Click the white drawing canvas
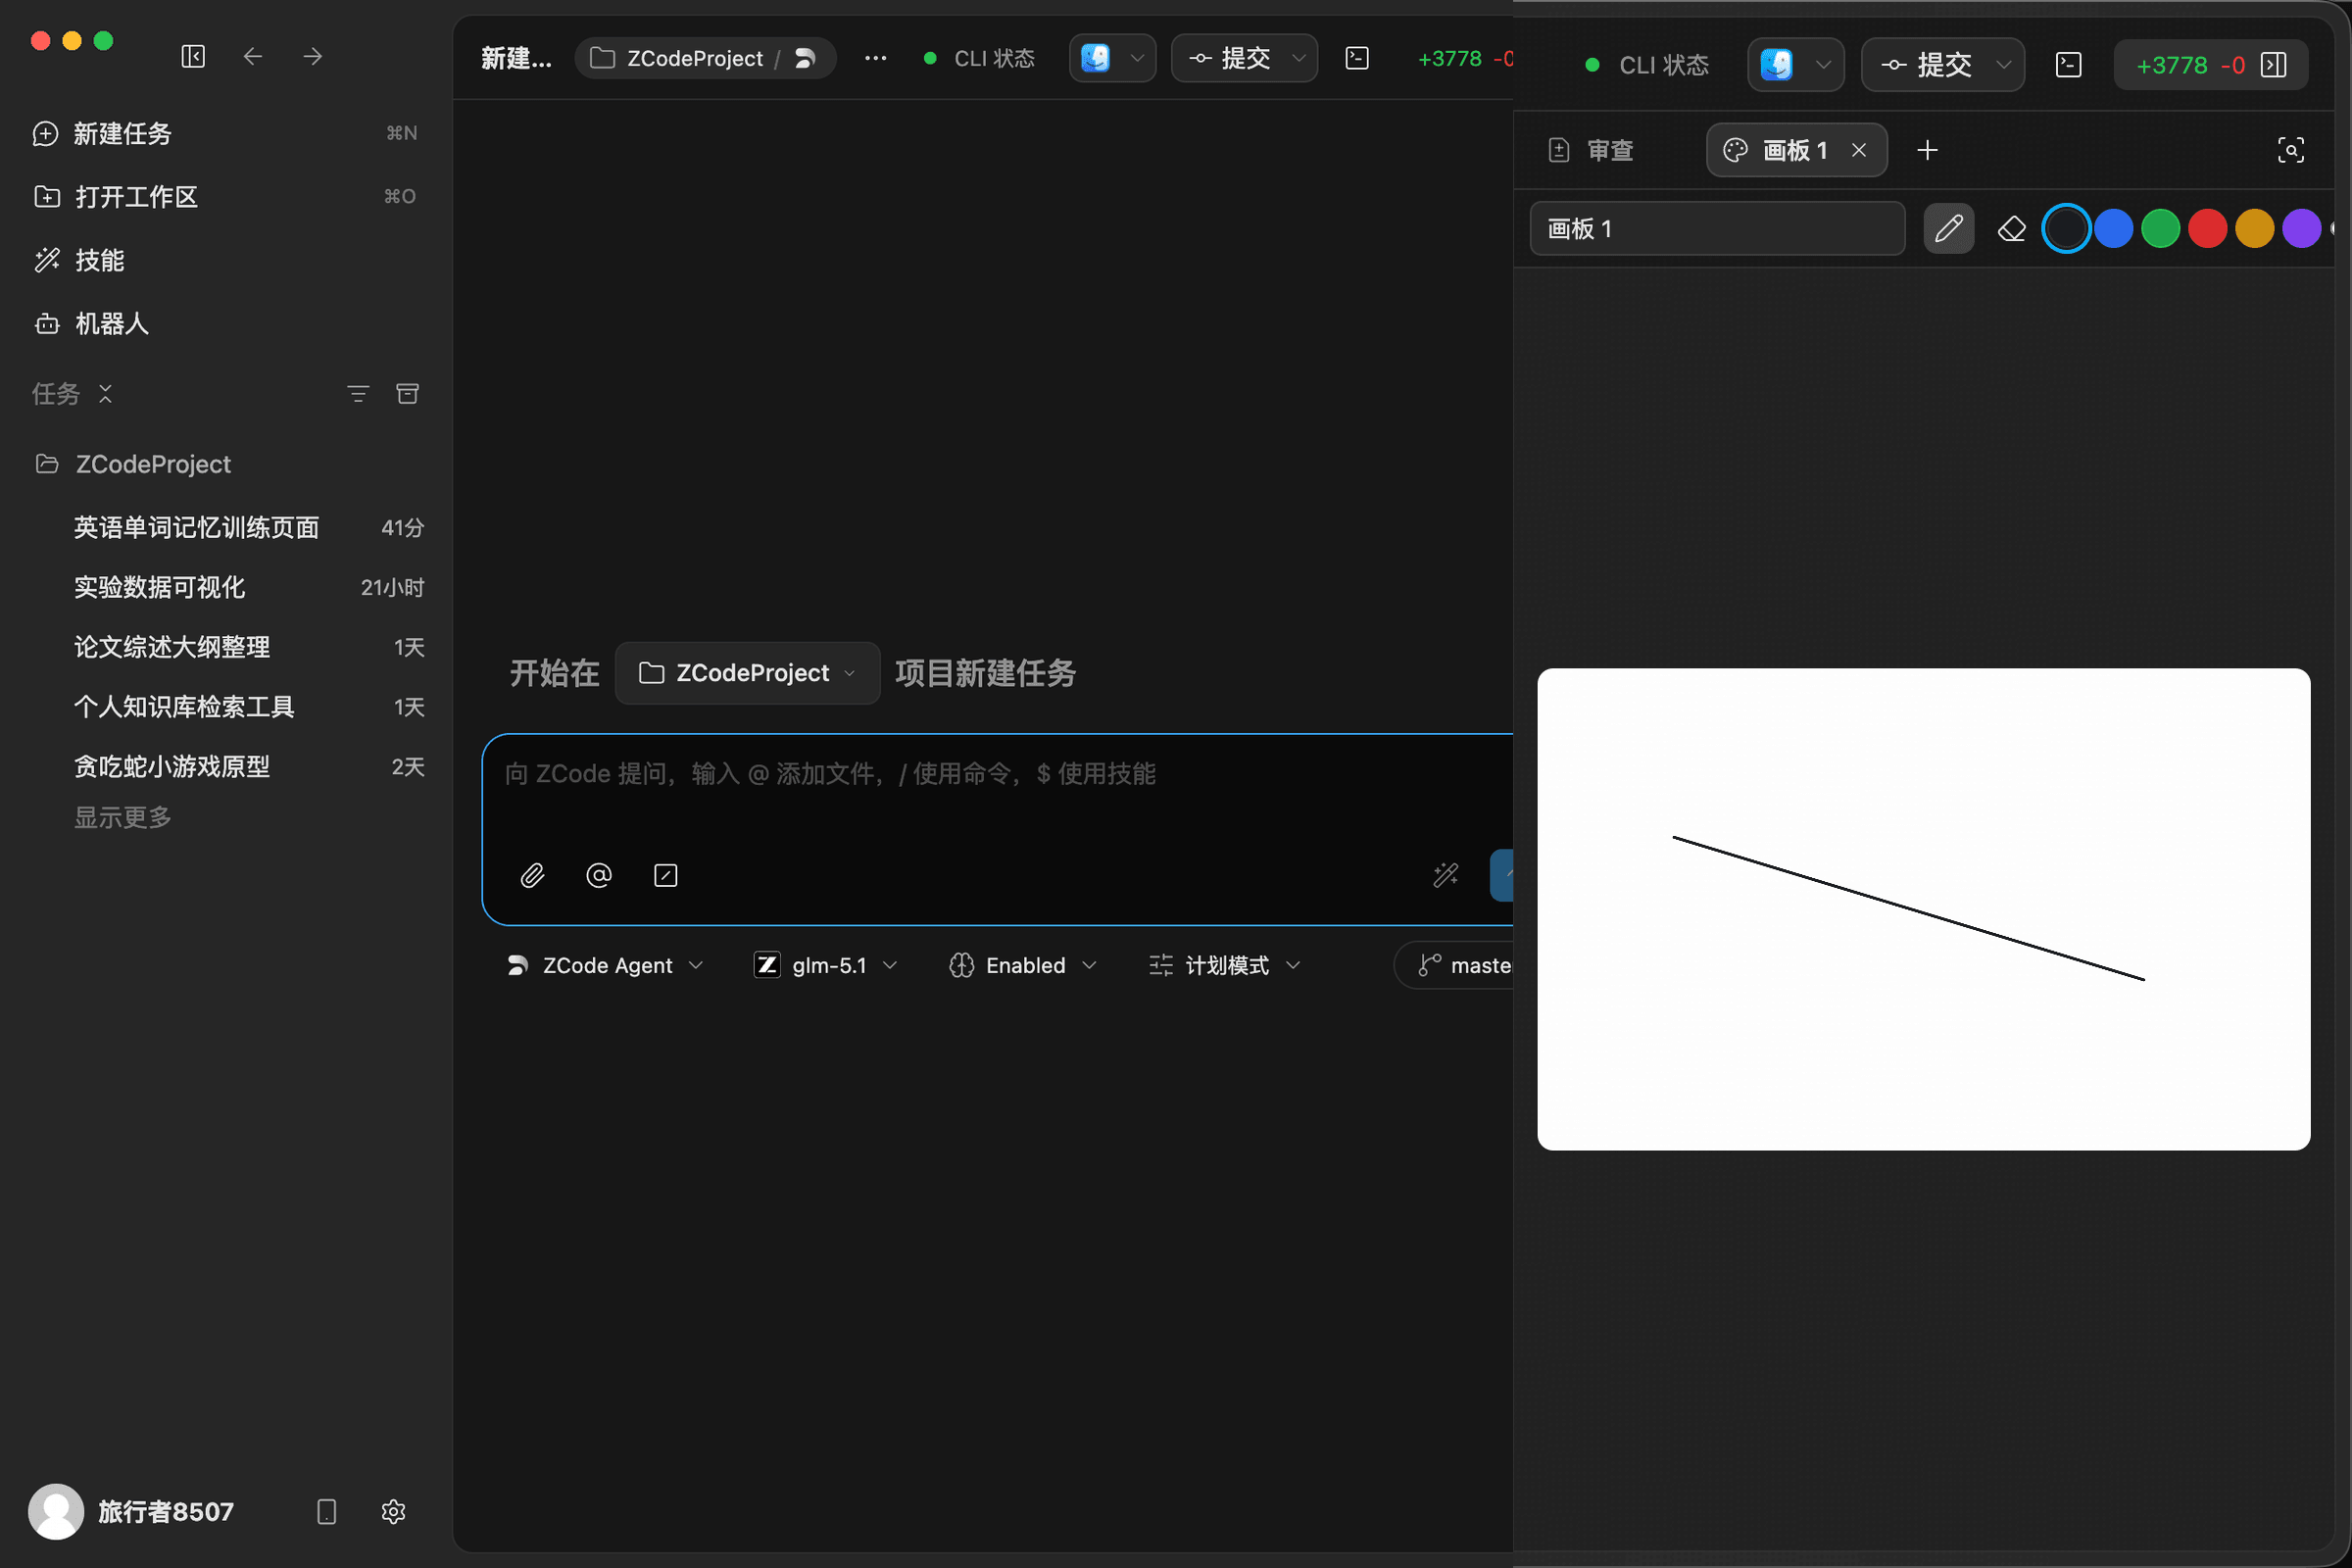 1924,909
